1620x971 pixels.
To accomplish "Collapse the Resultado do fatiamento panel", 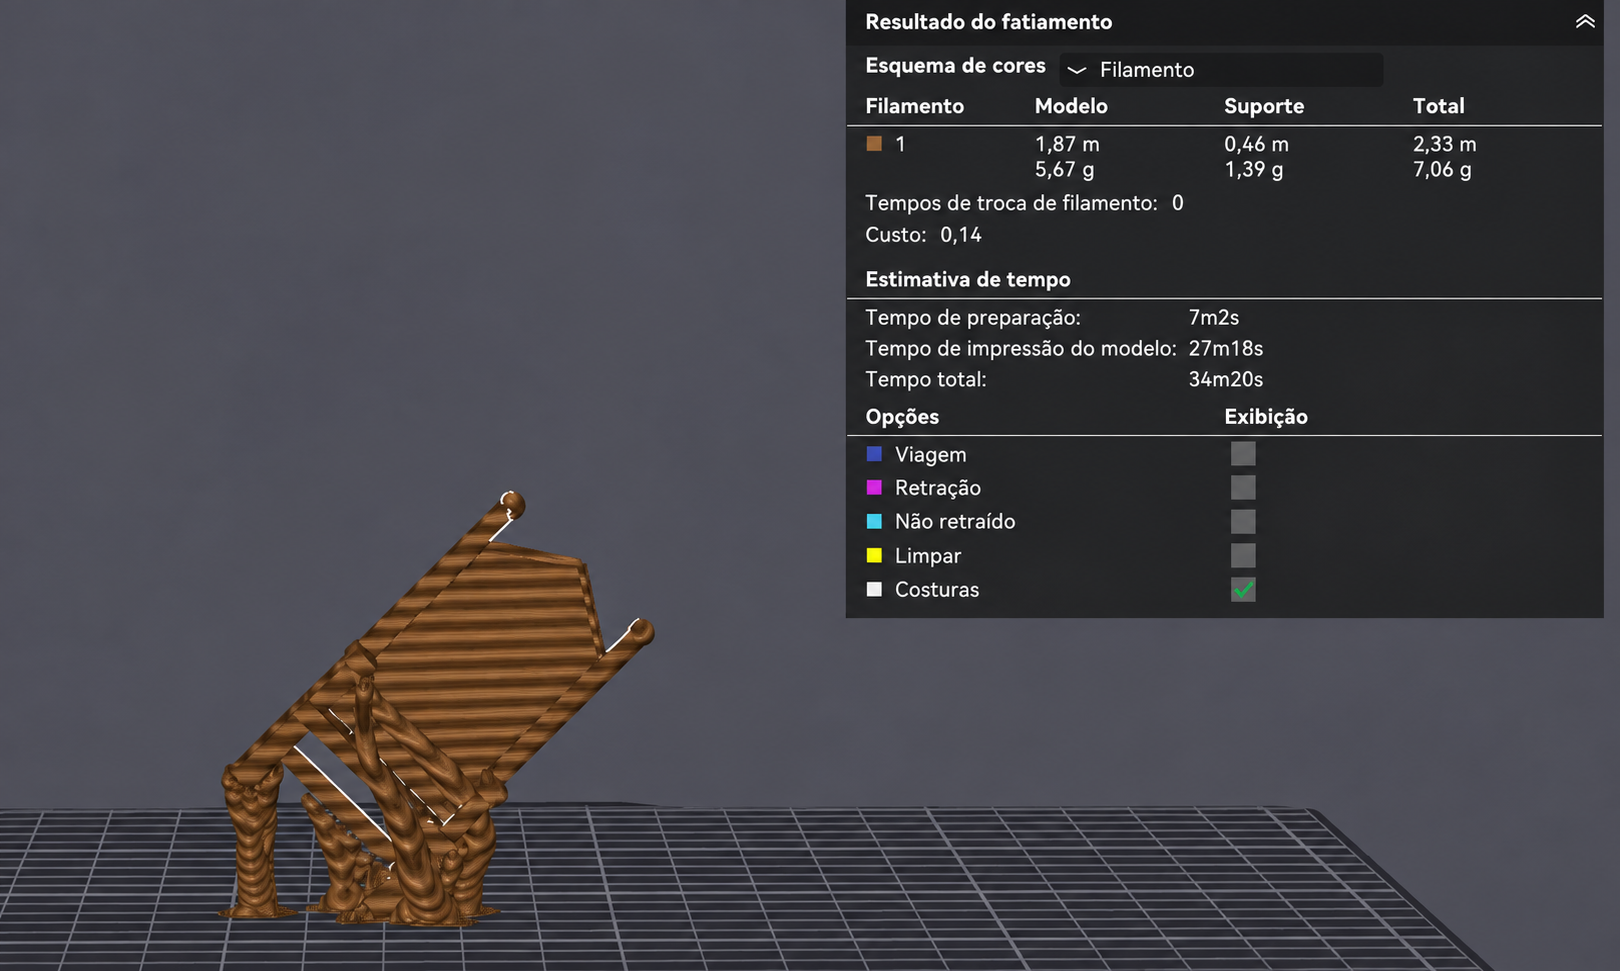I will [x=1584, y=21].
